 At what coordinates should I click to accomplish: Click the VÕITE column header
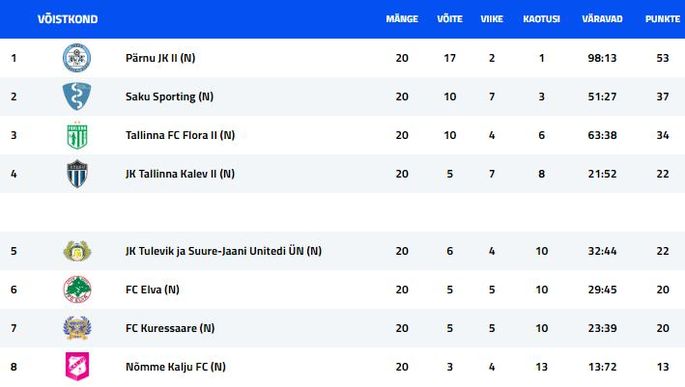450,19
